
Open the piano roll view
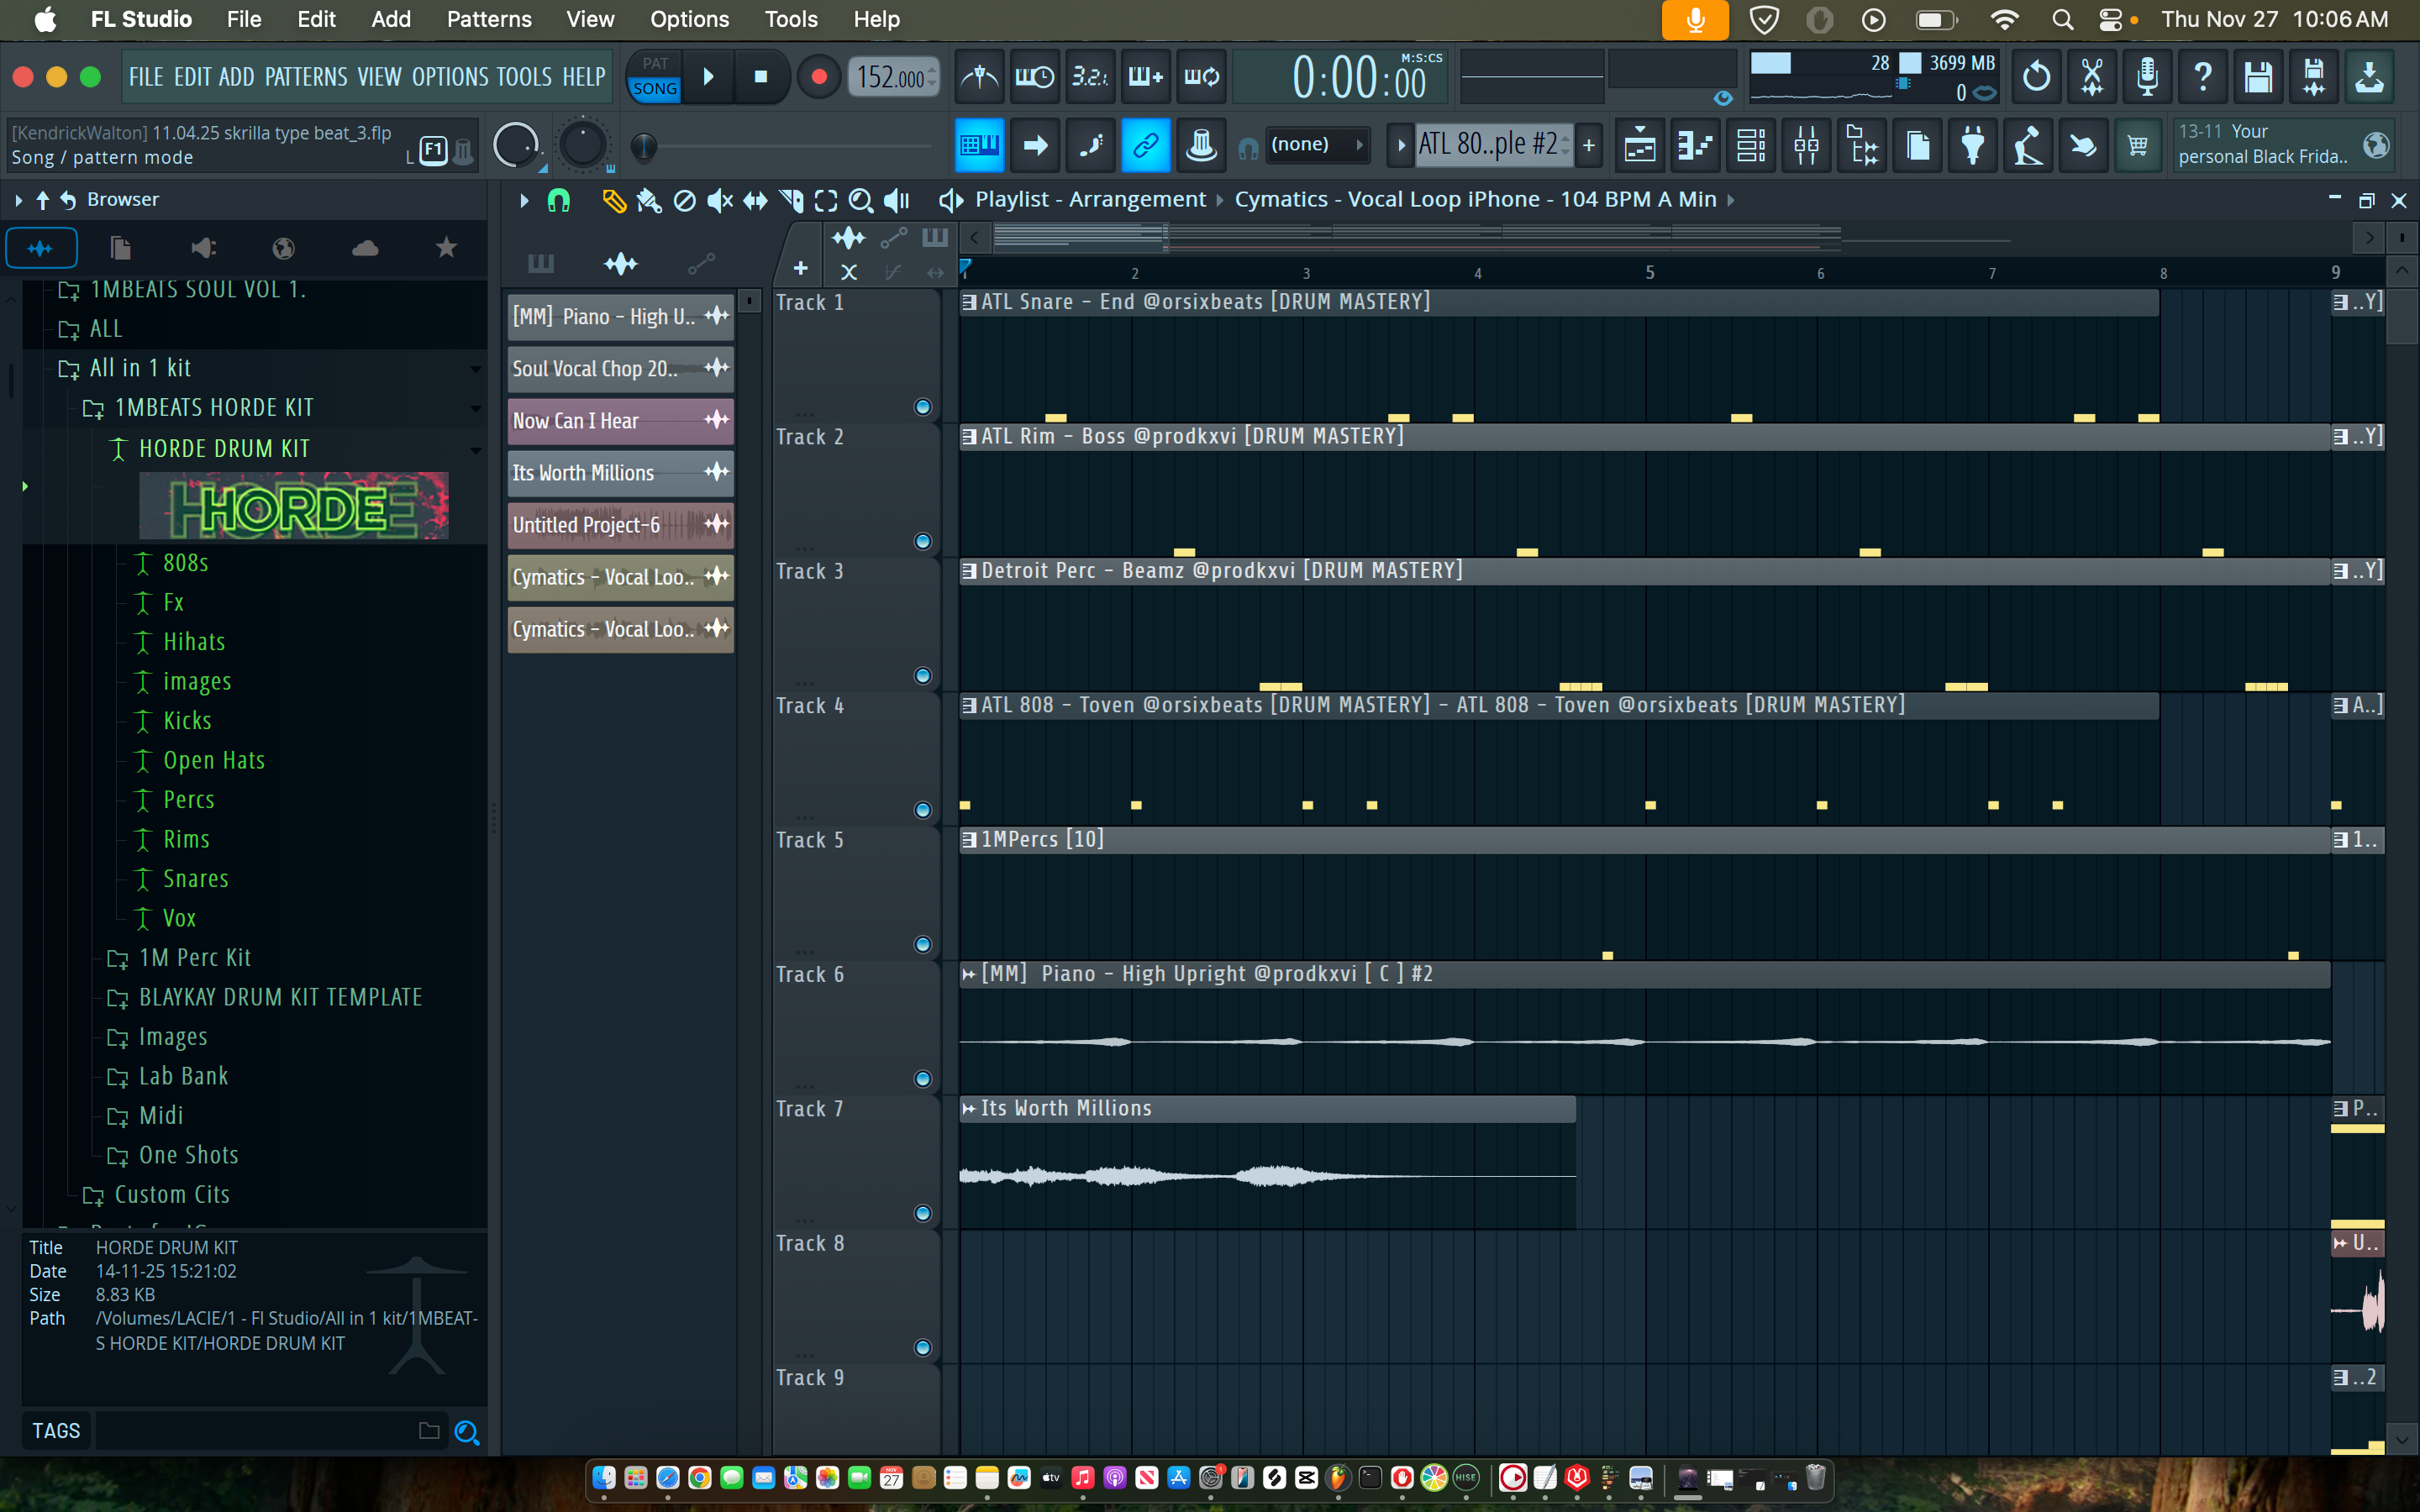(1695, 146)
